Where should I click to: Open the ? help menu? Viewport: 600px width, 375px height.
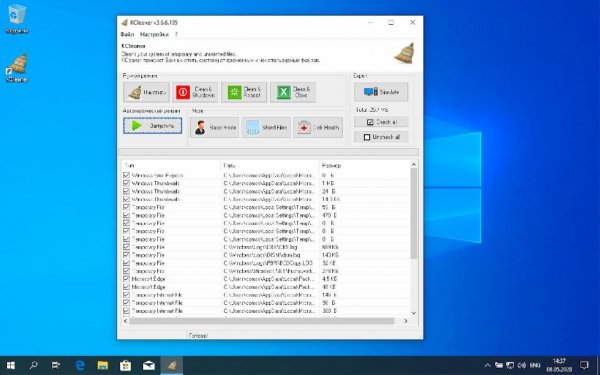coord(176,34)
